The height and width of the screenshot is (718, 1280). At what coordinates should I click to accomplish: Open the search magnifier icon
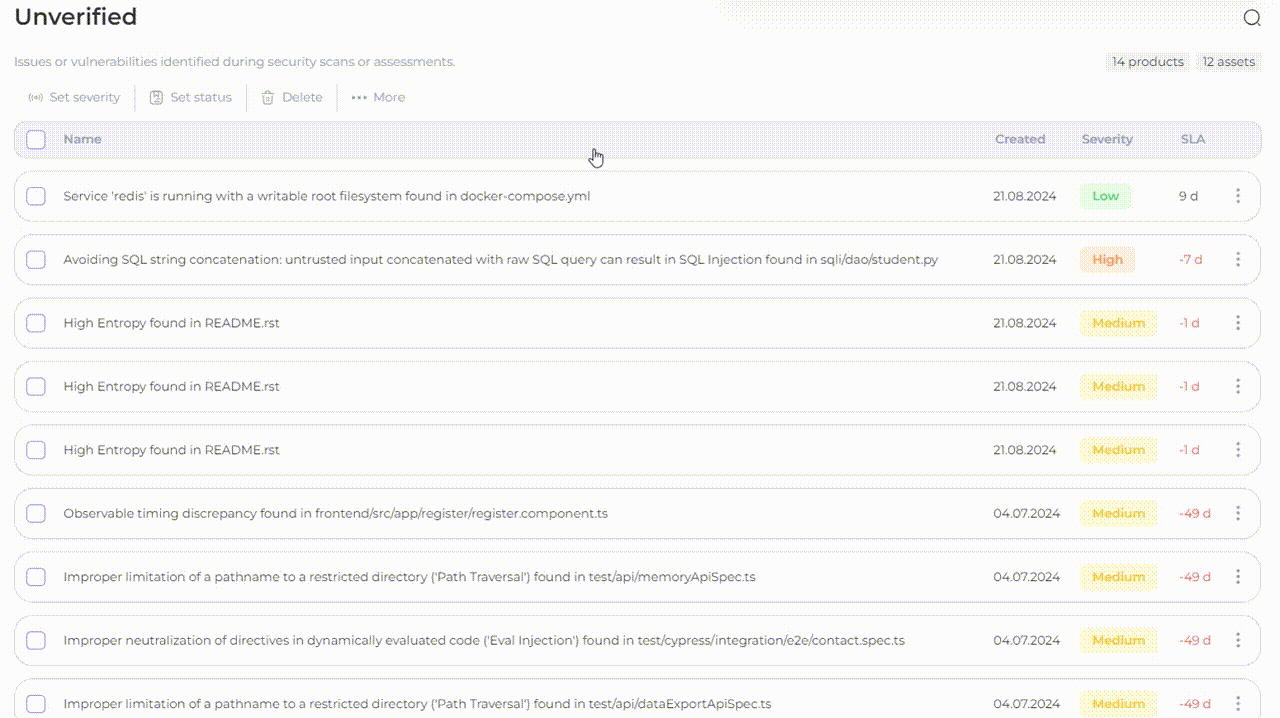coord(1252,18)
